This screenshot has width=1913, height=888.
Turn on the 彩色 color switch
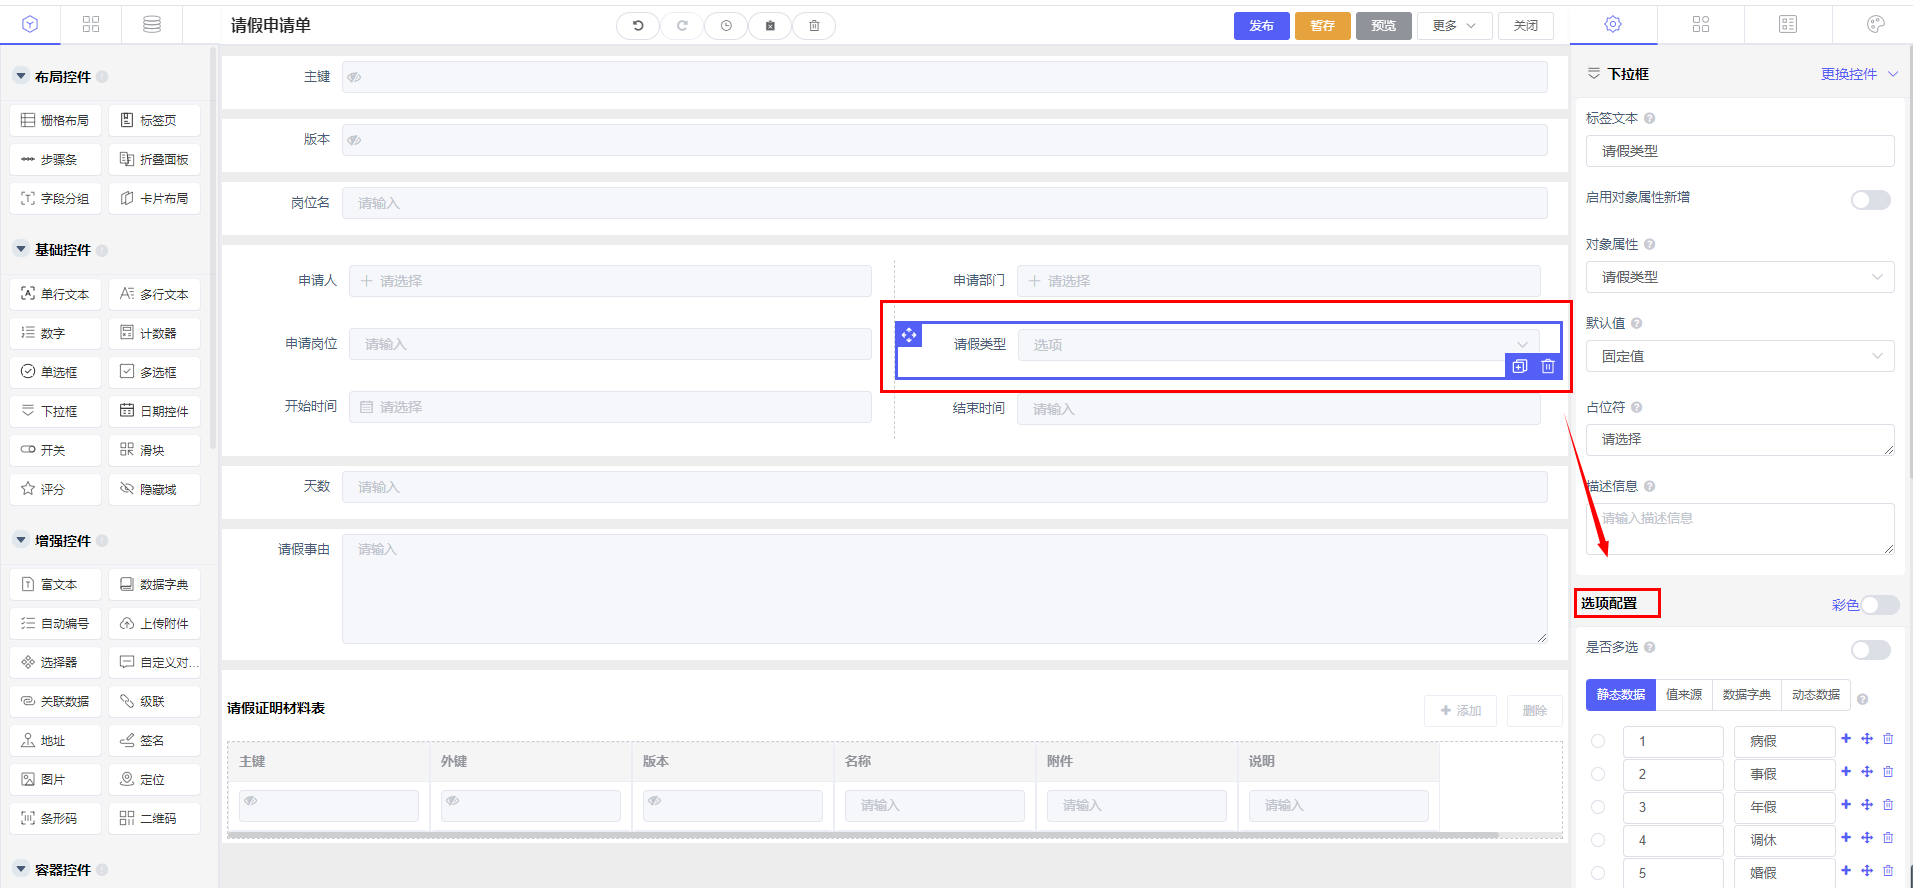click(1879, 605)
